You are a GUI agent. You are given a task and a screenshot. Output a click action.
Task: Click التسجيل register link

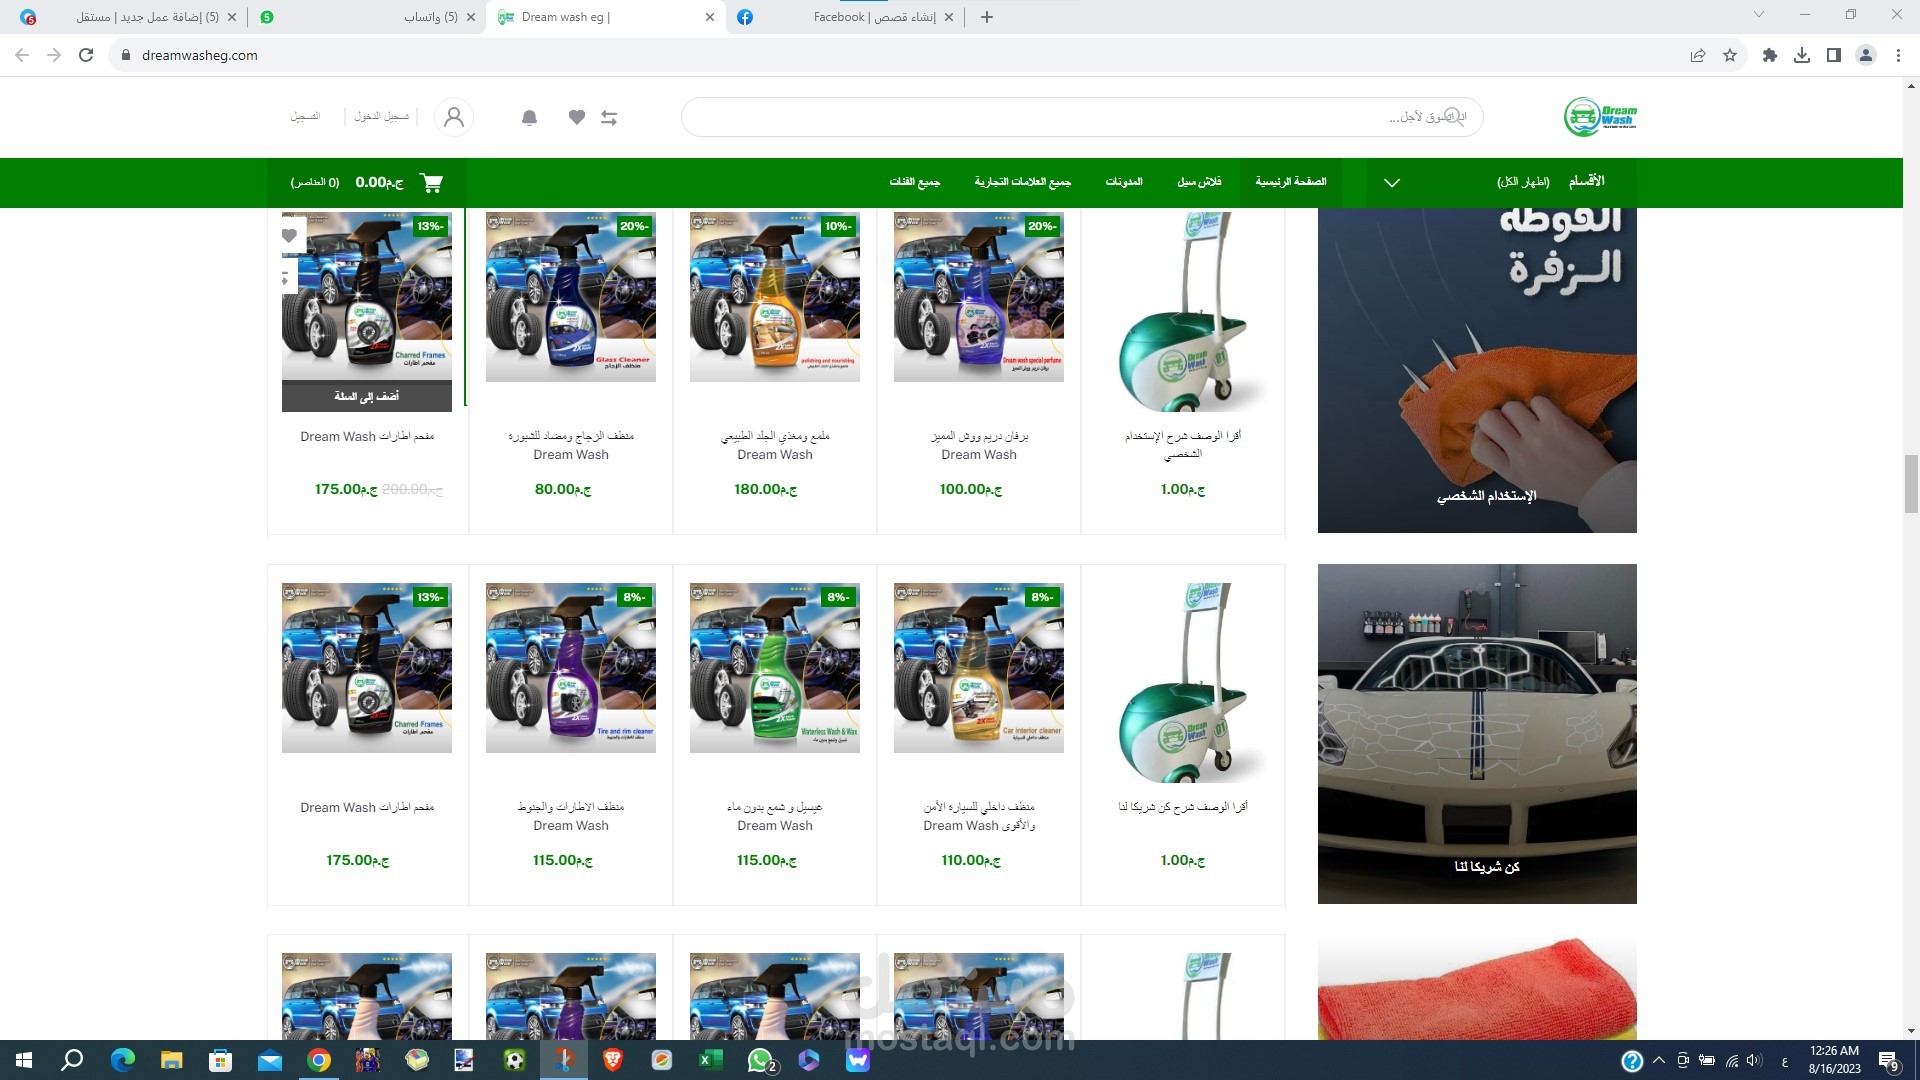[x=305, y=117]
